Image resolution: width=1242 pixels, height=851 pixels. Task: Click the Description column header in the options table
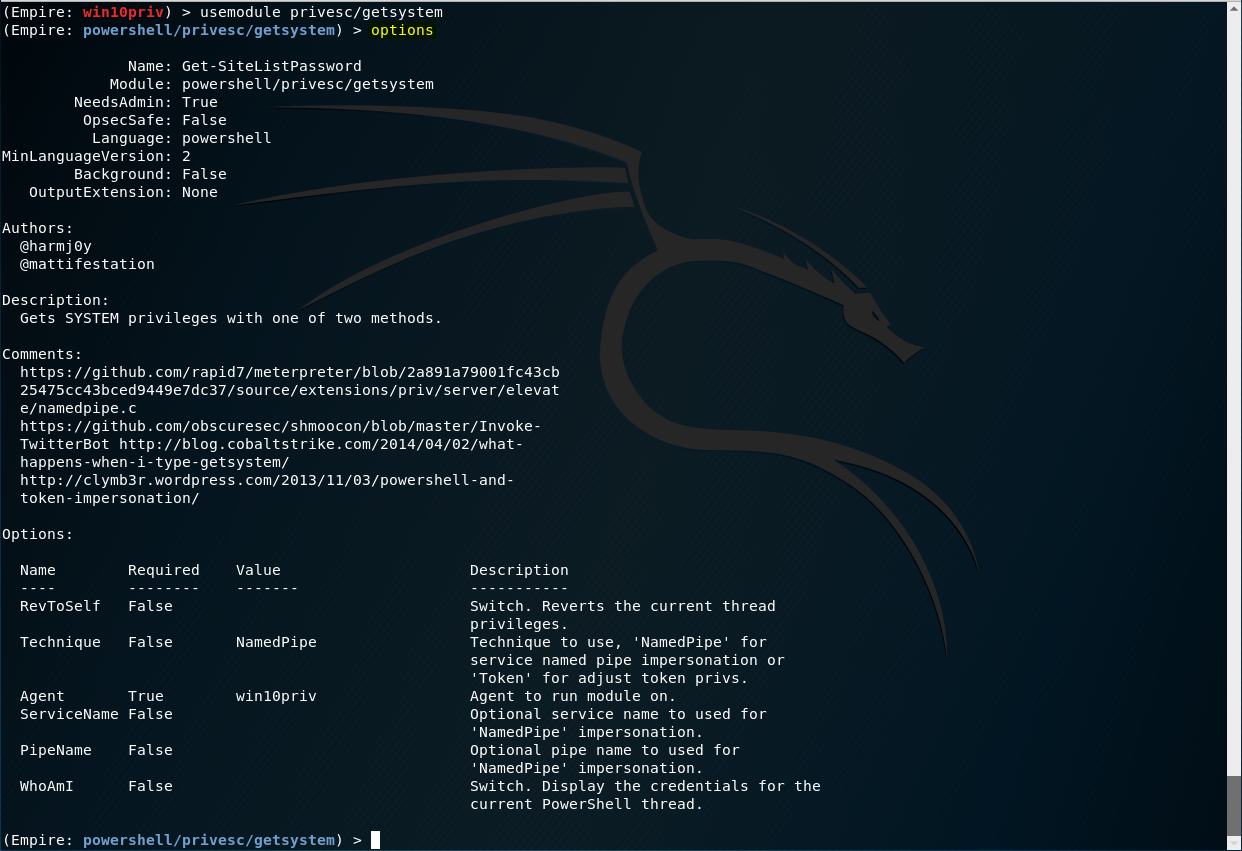pyautogui.click(x=519, y=570)
